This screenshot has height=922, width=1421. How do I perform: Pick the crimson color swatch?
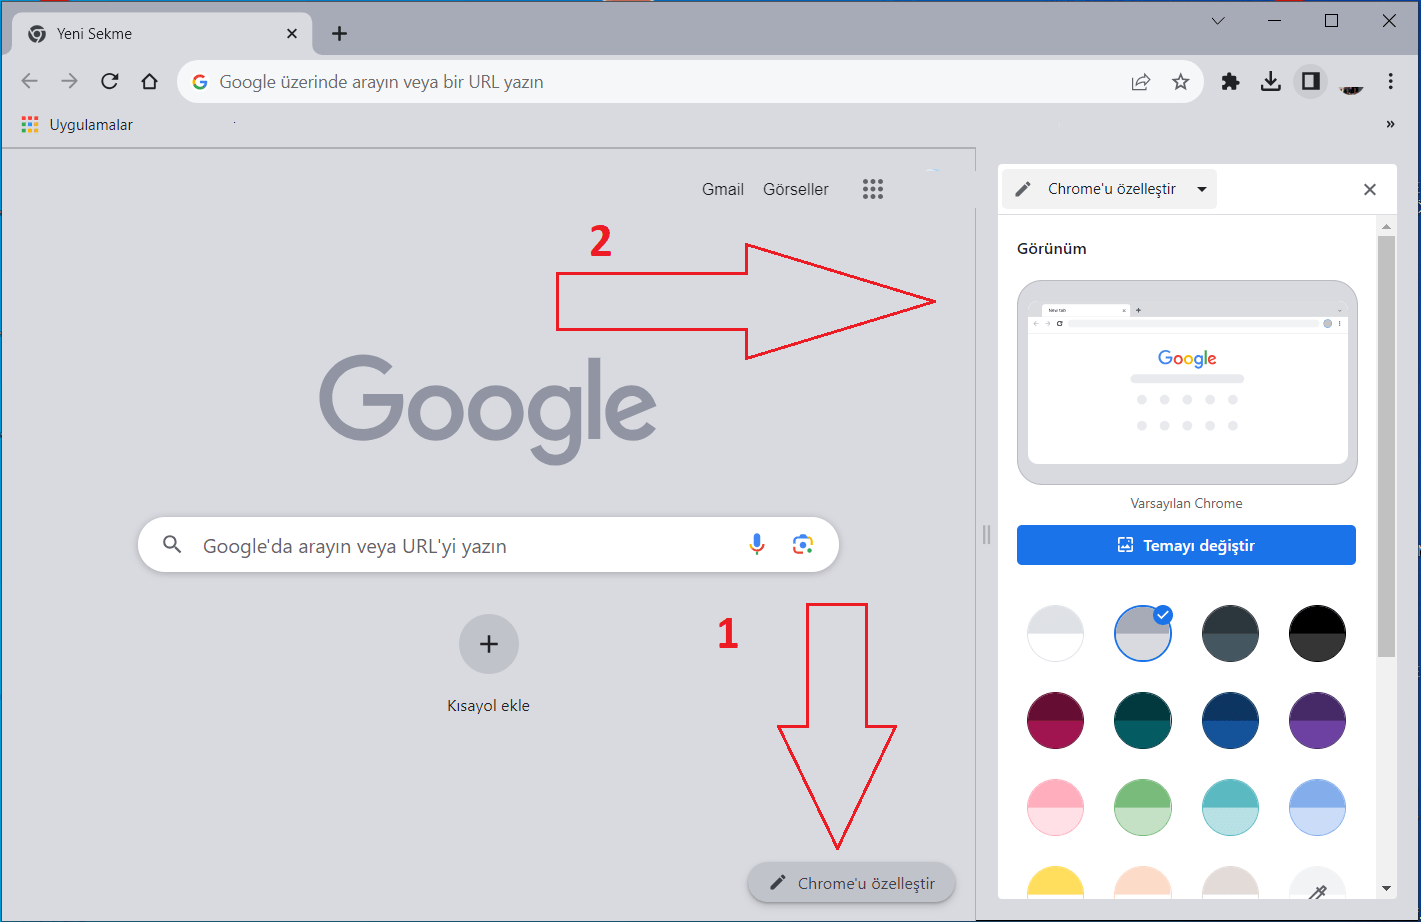pos(1055,720)
